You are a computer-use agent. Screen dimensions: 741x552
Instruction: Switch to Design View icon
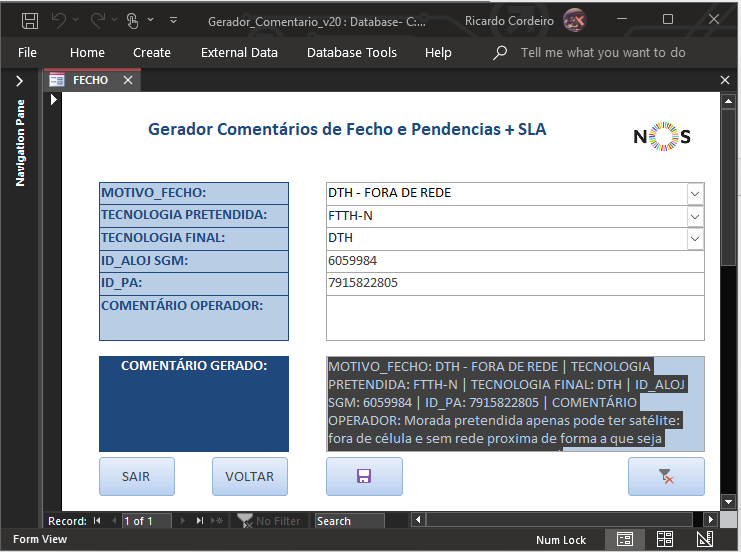coord(705,539)
